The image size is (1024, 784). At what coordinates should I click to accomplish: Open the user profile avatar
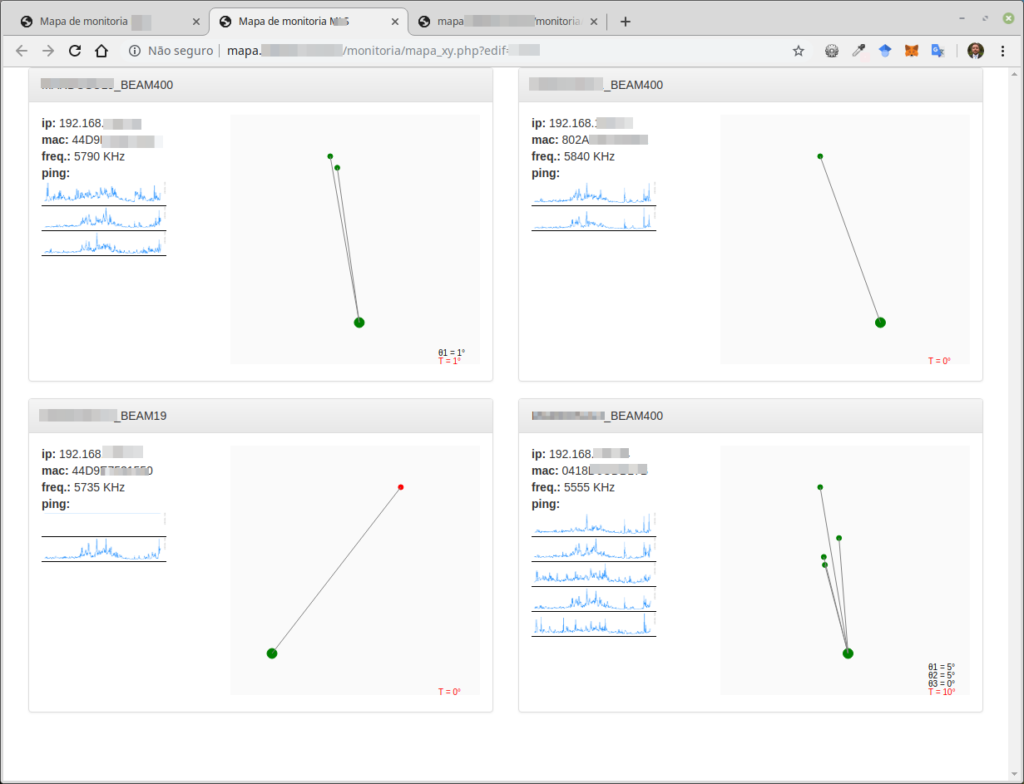coord(975,51)
